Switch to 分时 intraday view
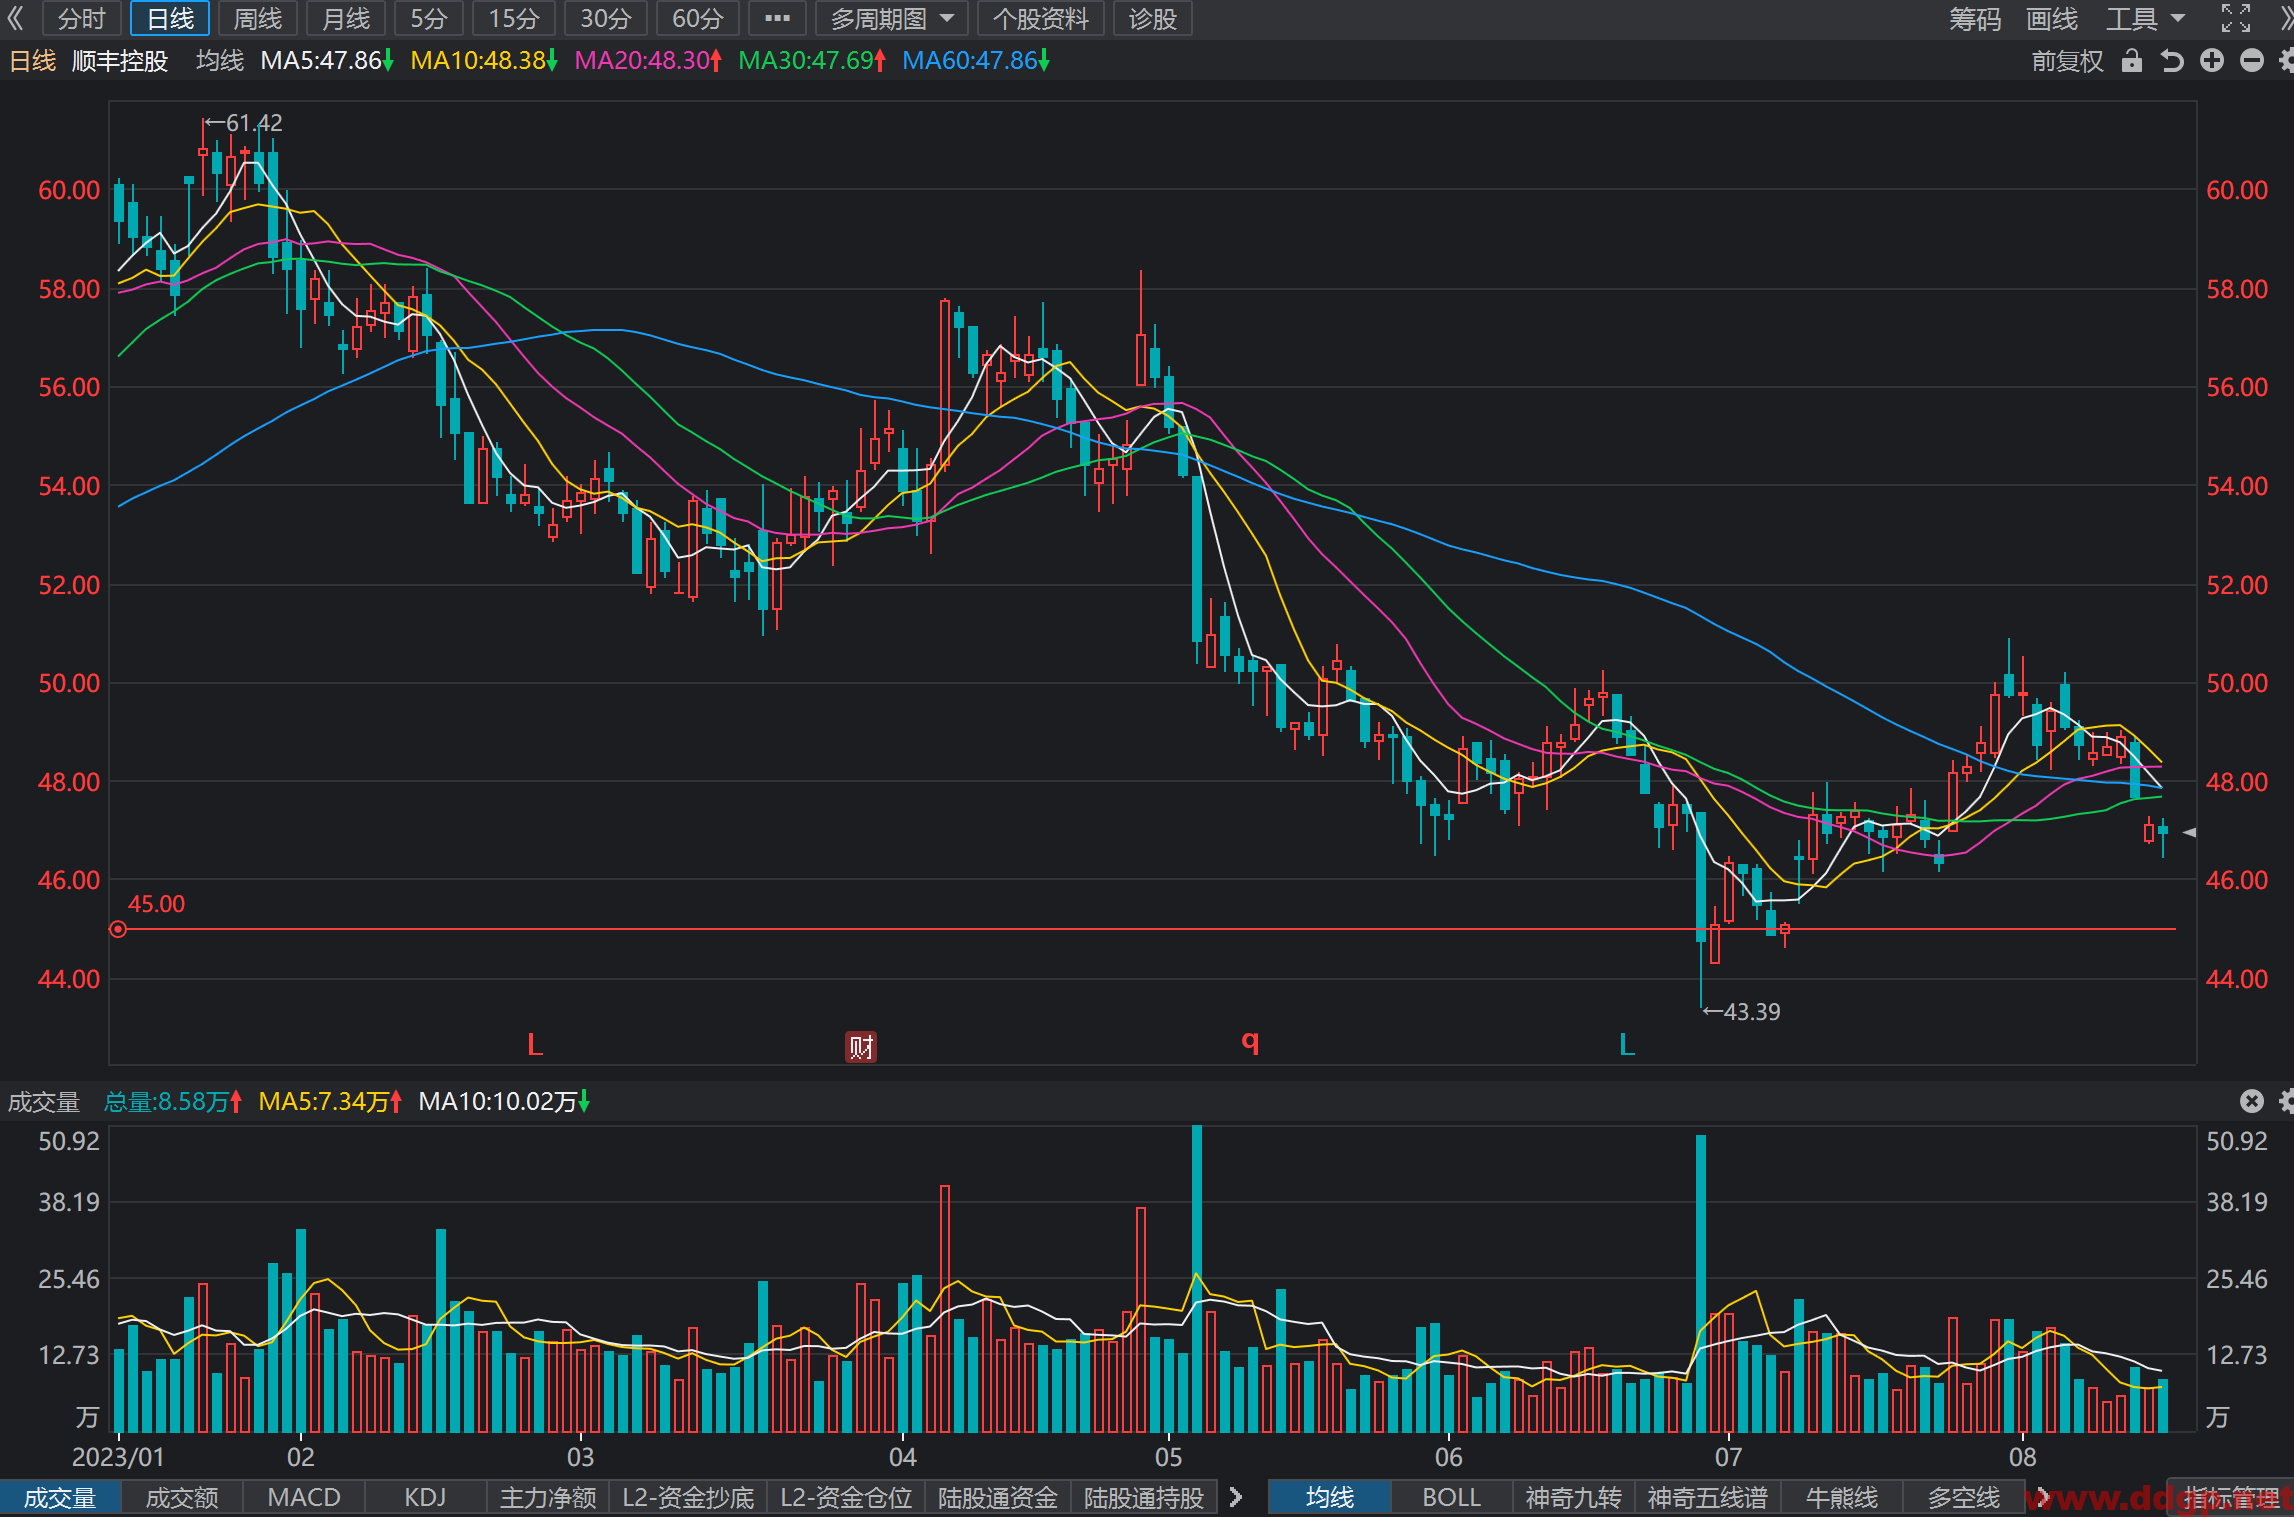Image resolution: width=2294 pixels, height=1517 pixels. [81, 19]
